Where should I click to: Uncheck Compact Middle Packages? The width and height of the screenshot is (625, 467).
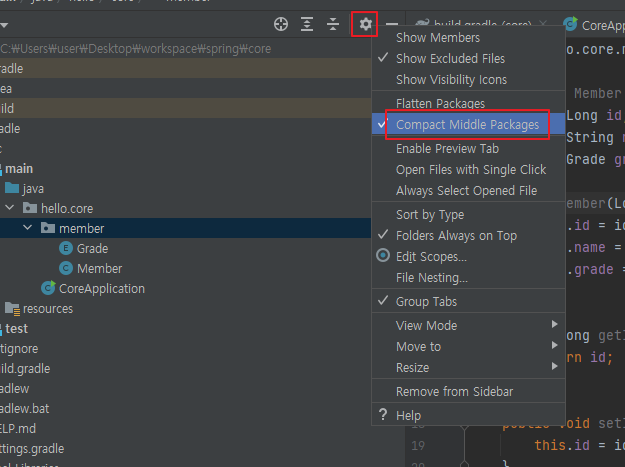coord(468,125)
